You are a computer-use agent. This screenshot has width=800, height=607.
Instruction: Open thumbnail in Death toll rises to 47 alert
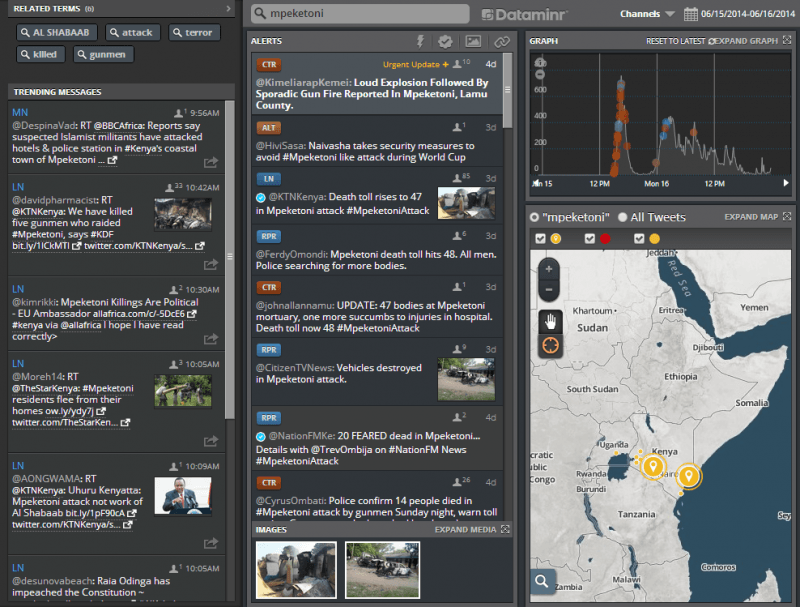(x=466, y=204)
